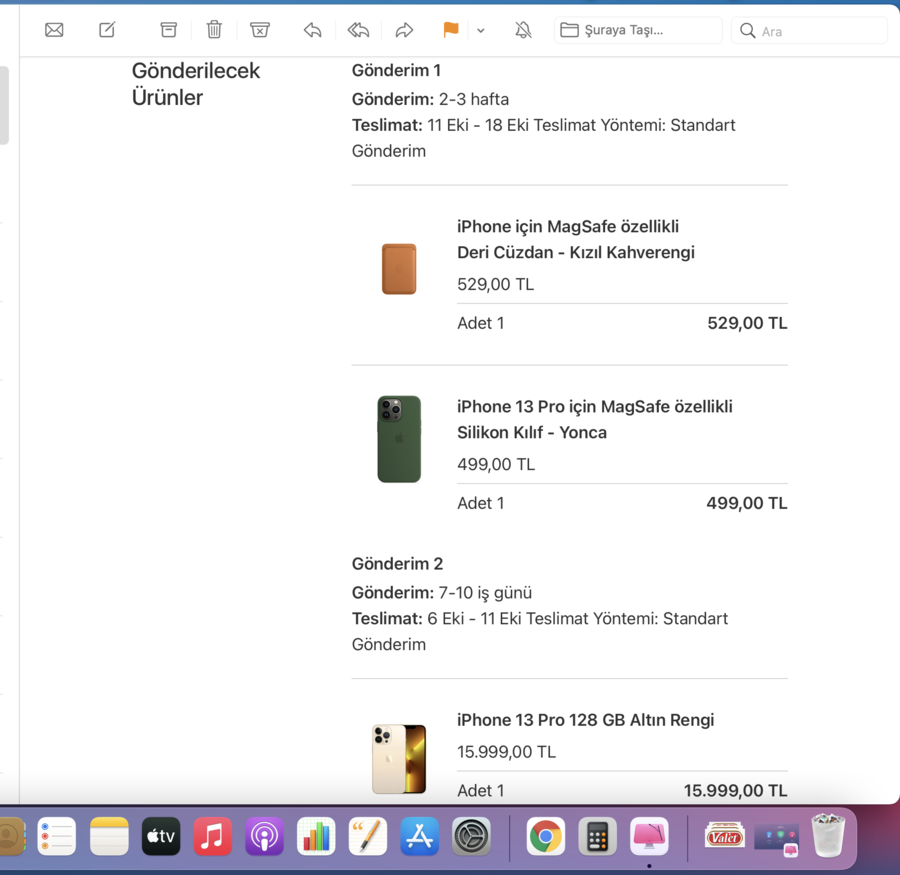
Task: Open the Valet stack in dock
Action: (x=724, y=837)
